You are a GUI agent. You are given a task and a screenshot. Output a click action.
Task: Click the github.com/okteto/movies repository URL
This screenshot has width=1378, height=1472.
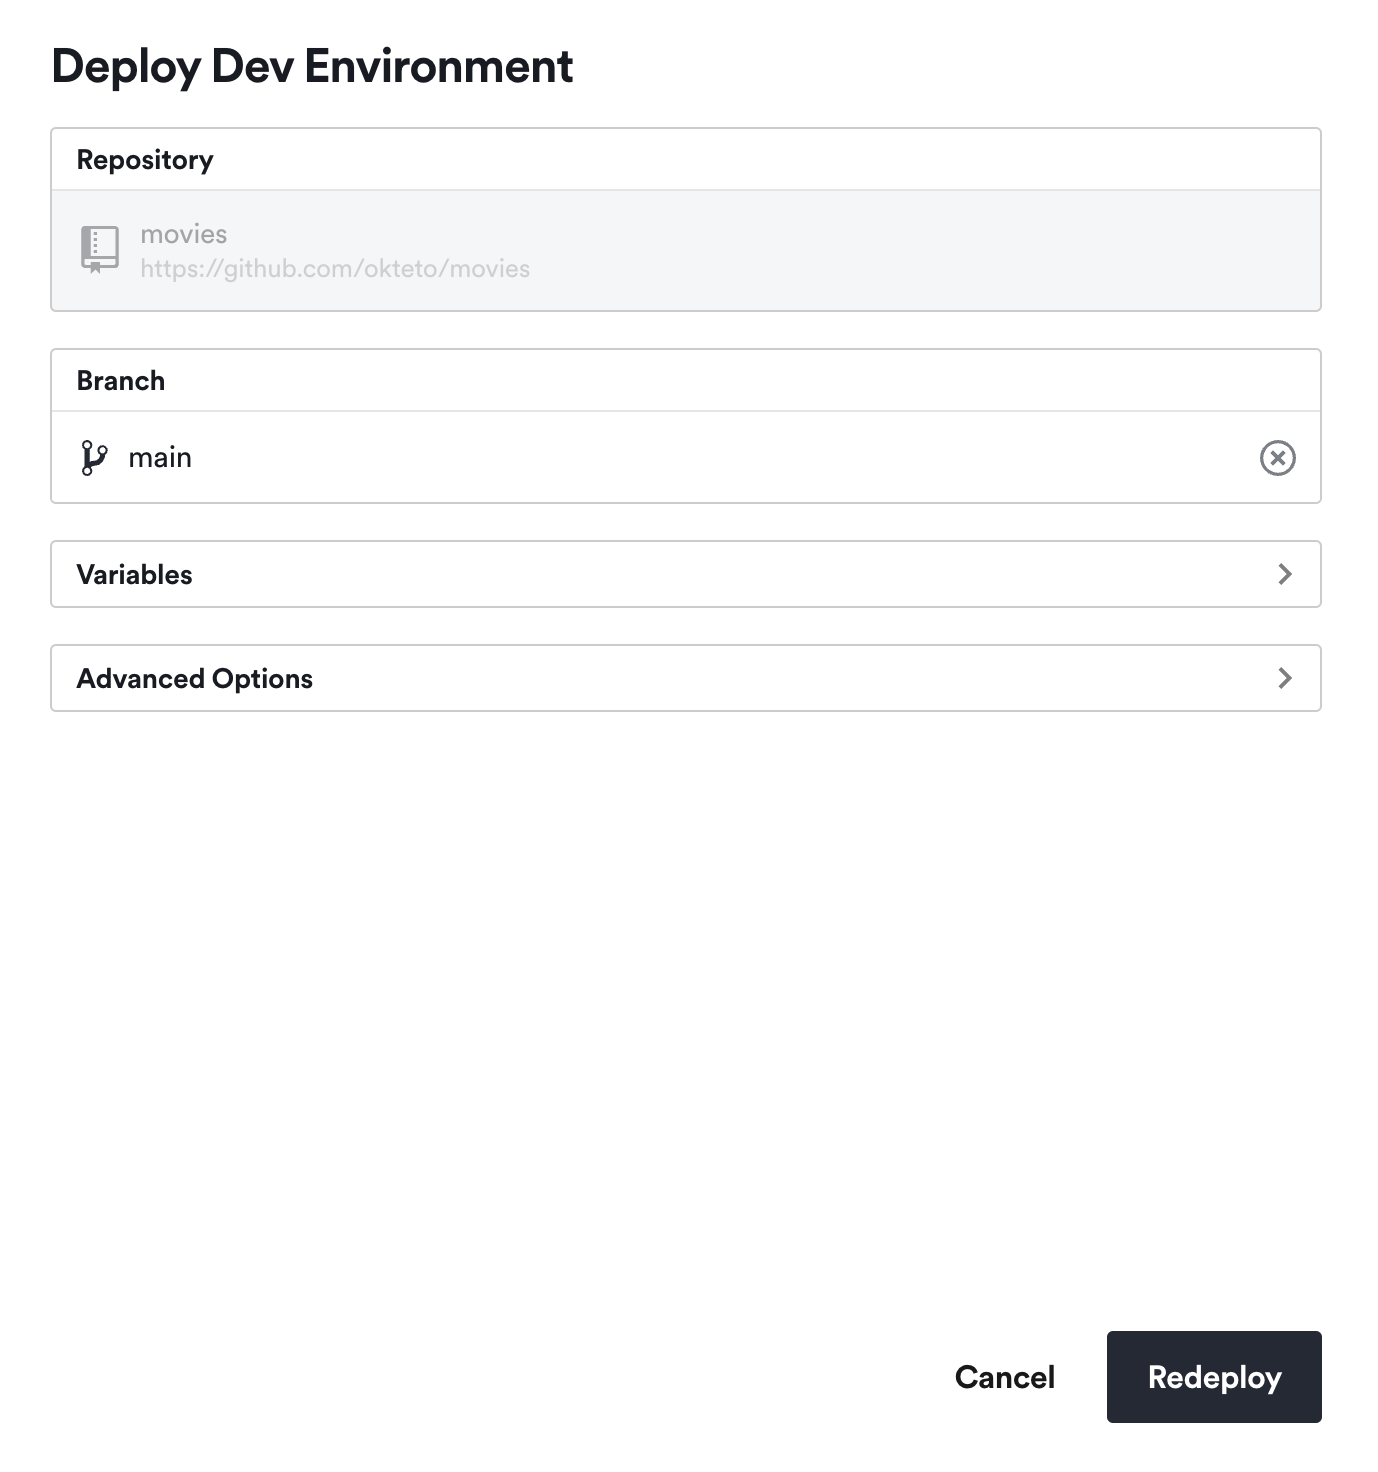[x=336, y=268]
